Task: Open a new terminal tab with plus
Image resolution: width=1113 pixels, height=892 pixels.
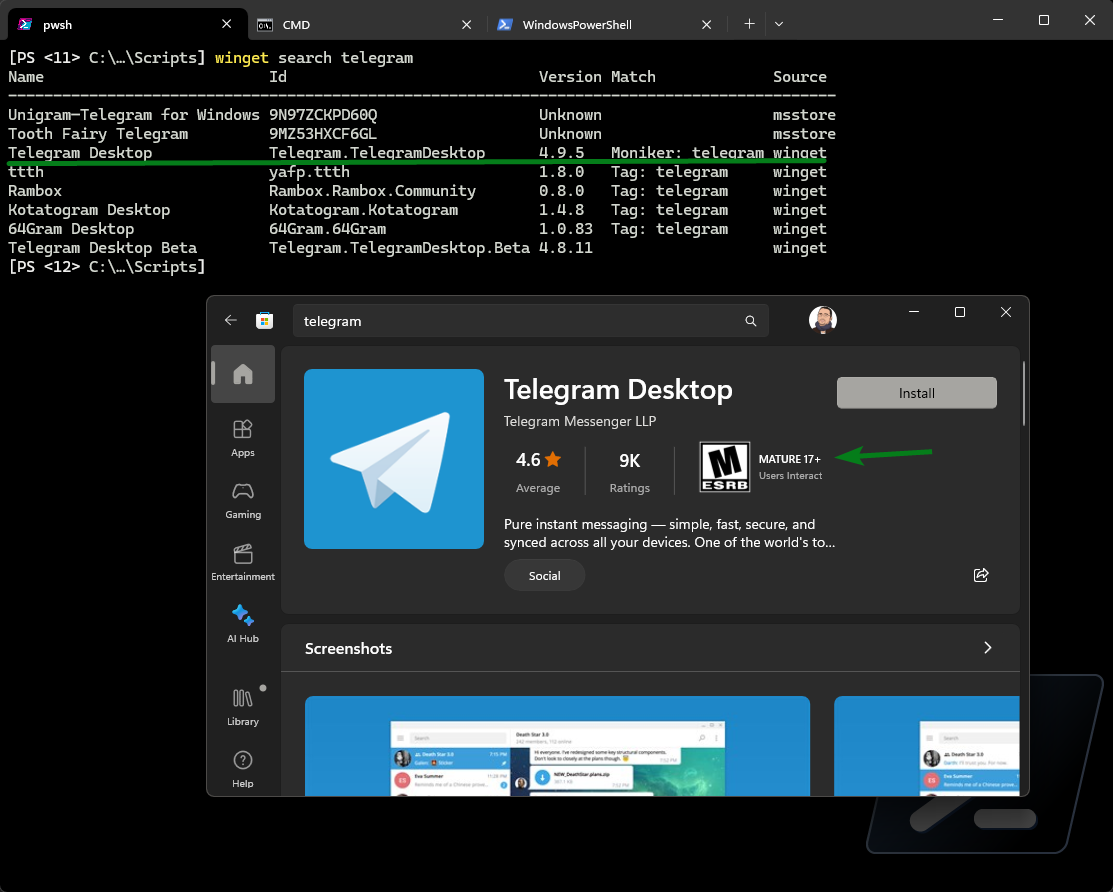Action: pyautogui.click(x=749, y=24)
